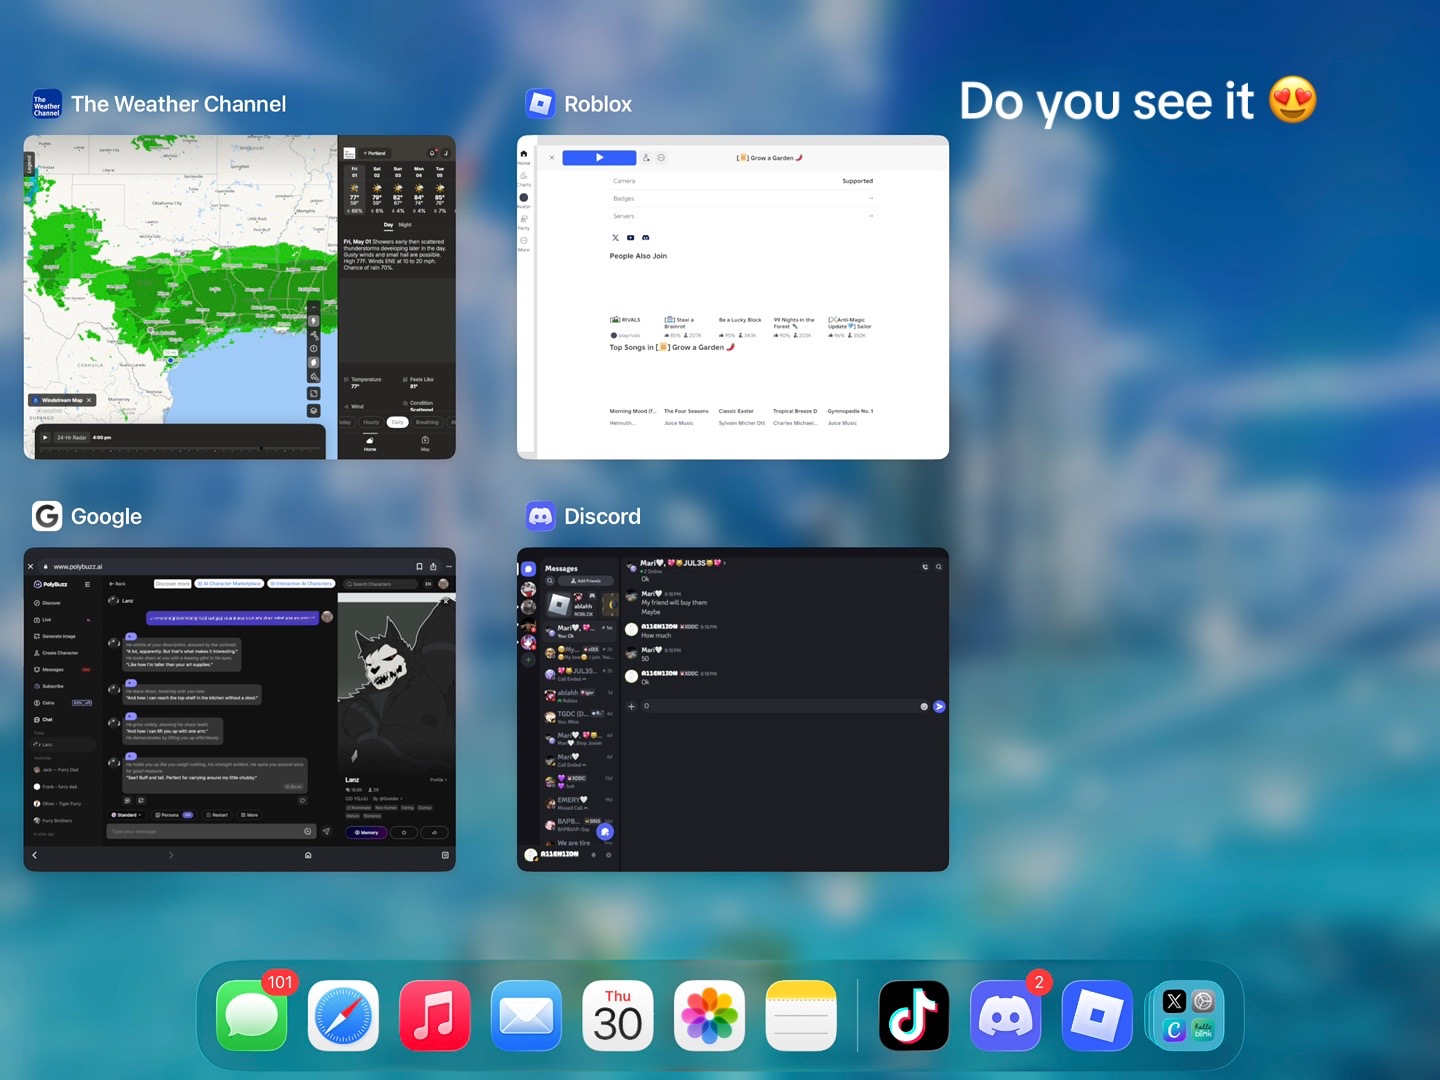Viewport: 1440px width, 1080px height.
Task: Open Discord from the dock
Action: [1006, 1016]
